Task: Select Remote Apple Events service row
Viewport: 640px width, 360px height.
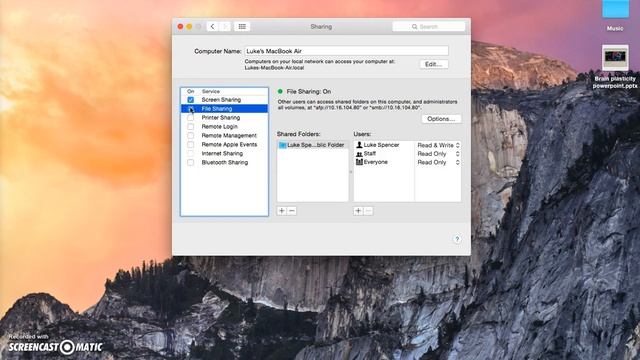Action: pos(224,144)
